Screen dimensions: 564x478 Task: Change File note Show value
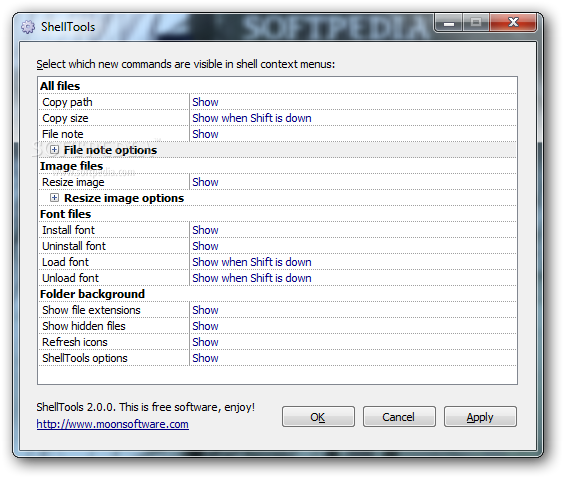[x=205, y=134]
